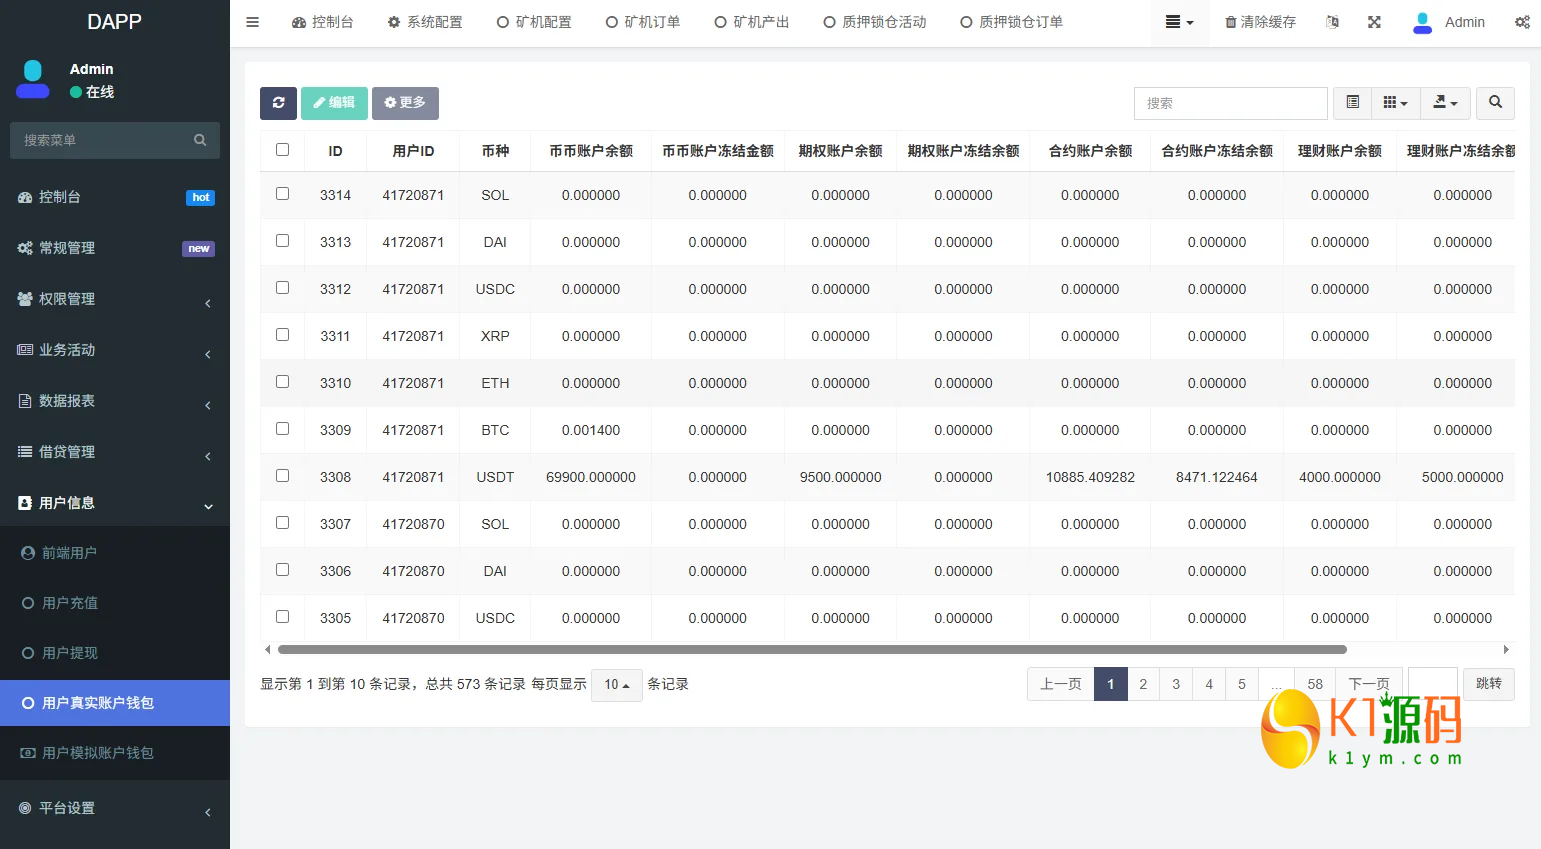Viewport: 1541px width, 849px height.
Task: Click the refresh table button
Action: [x=278, y=103]
